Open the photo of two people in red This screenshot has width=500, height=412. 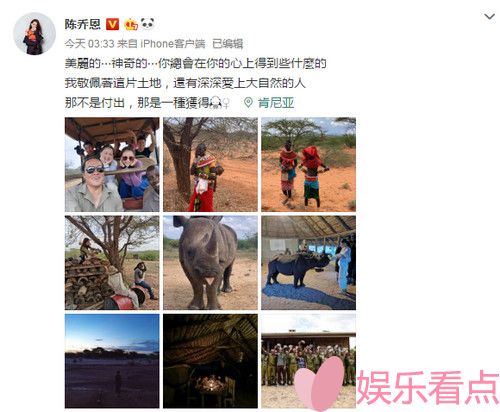309,165
